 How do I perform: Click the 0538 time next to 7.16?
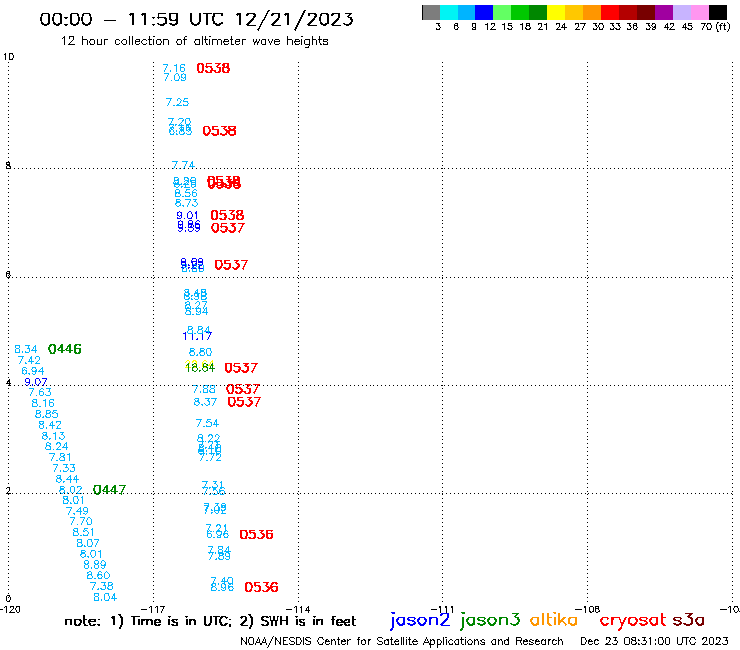(213, 68)
